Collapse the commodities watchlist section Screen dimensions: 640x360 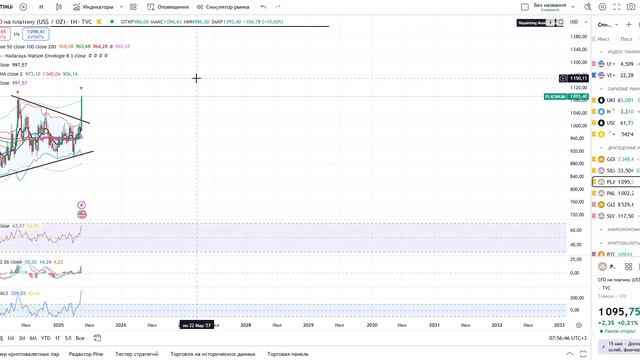(601, 89)
